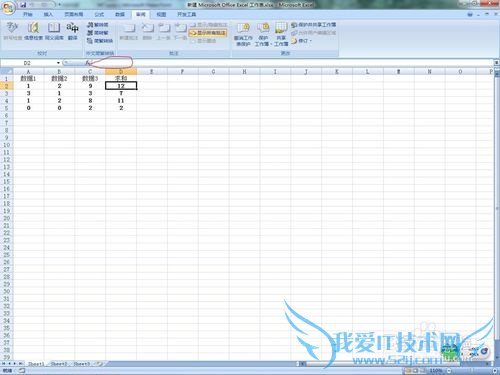Open the round Office button menu
500x375 pixels.
[9, 8]
